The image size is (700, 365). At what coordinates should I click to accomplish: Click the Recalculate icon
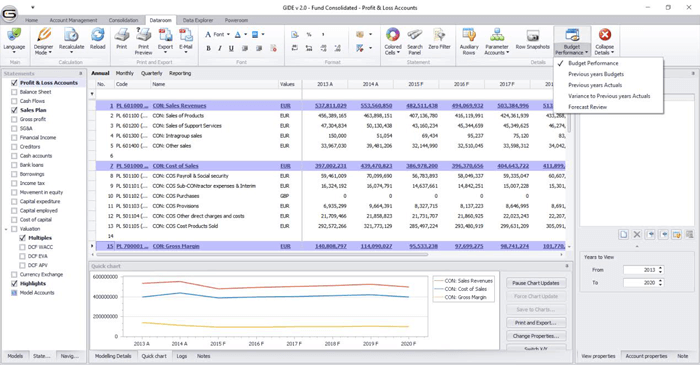71,35
